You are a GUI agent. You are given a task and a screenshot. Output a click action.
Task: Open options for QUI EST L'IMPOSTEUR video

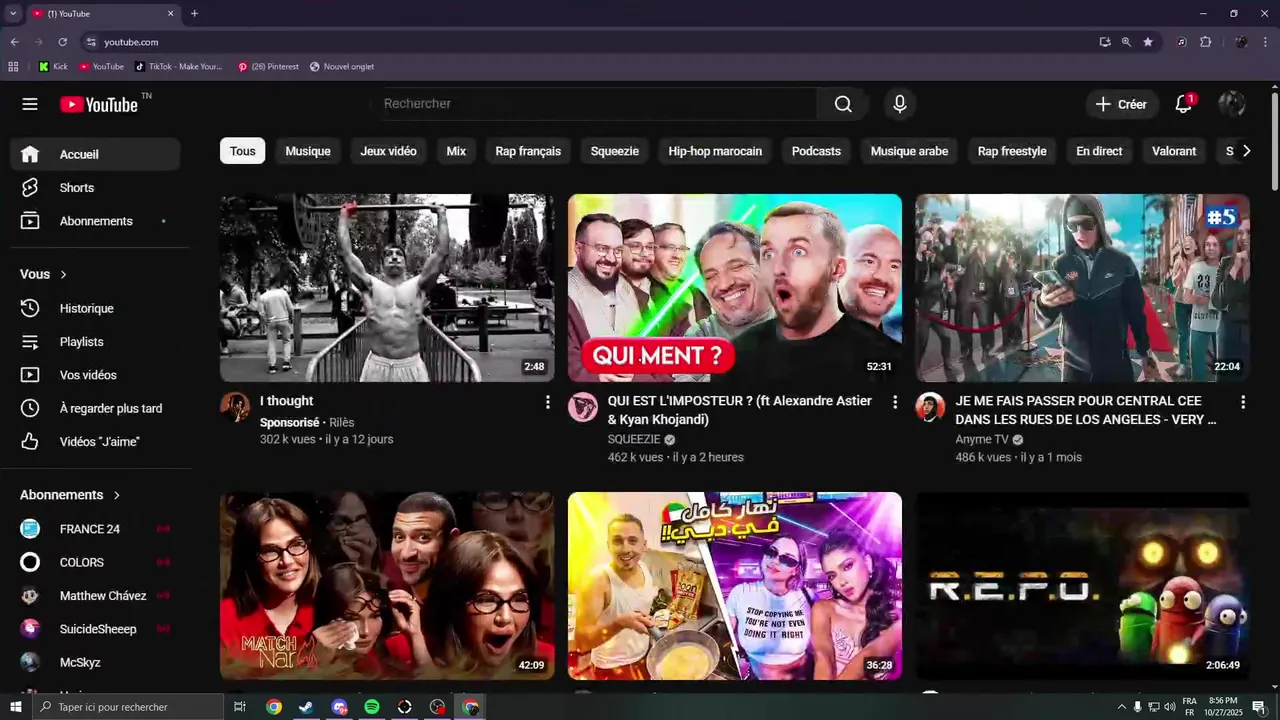click(x=895, y=402)
